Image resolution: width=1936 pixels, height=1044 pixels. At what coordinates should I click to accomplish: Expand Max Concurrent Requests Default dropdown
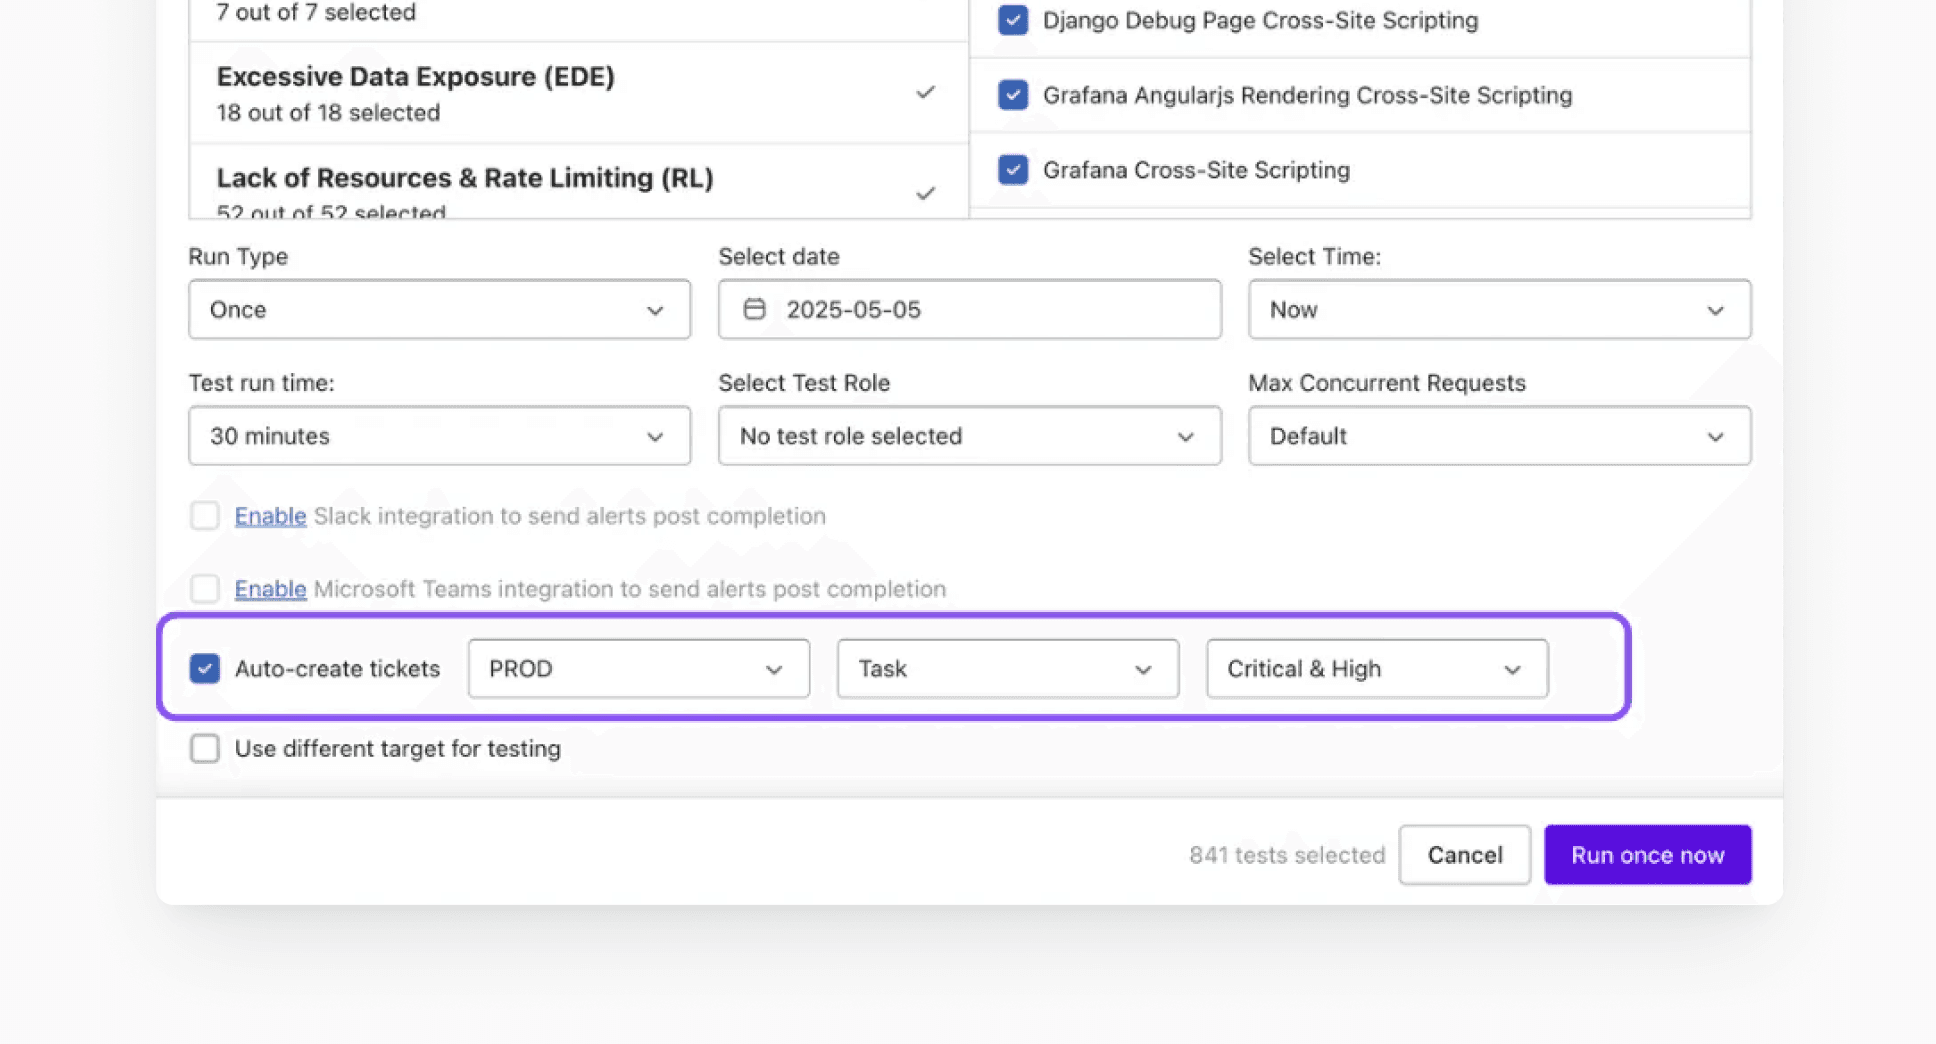(1499, 435)
